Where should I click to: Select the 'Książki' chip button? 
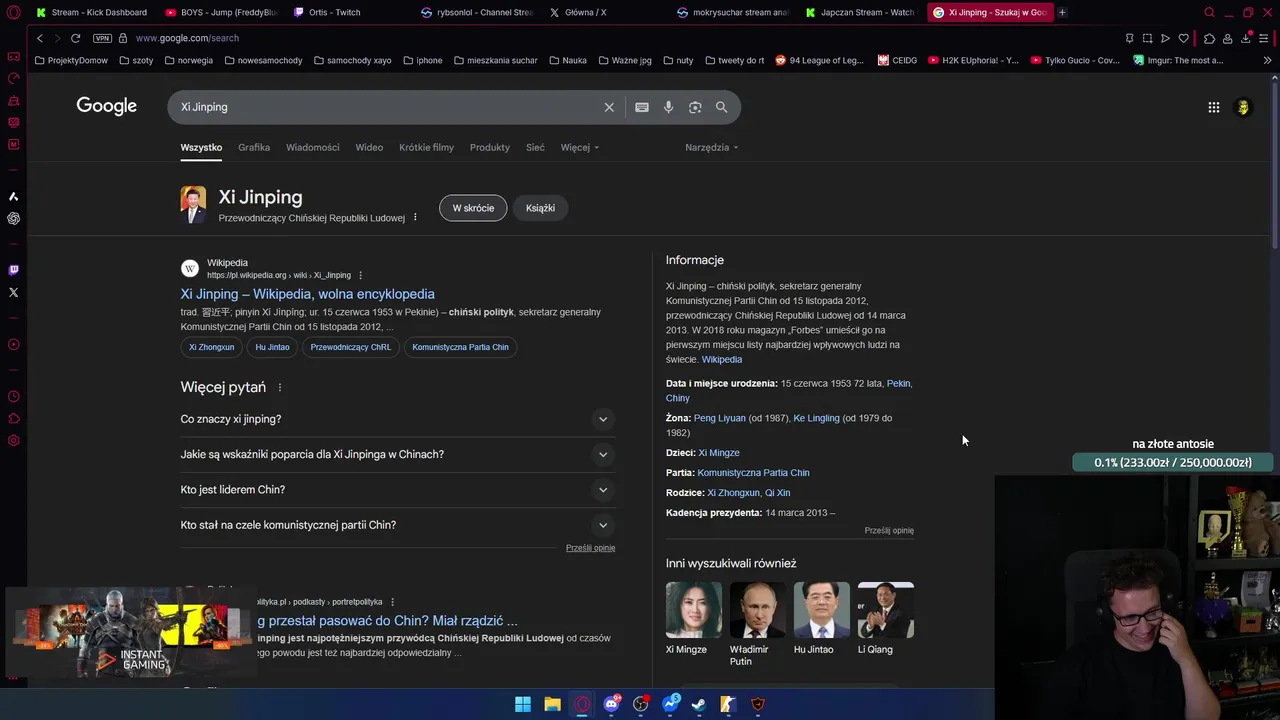point(540,208)
